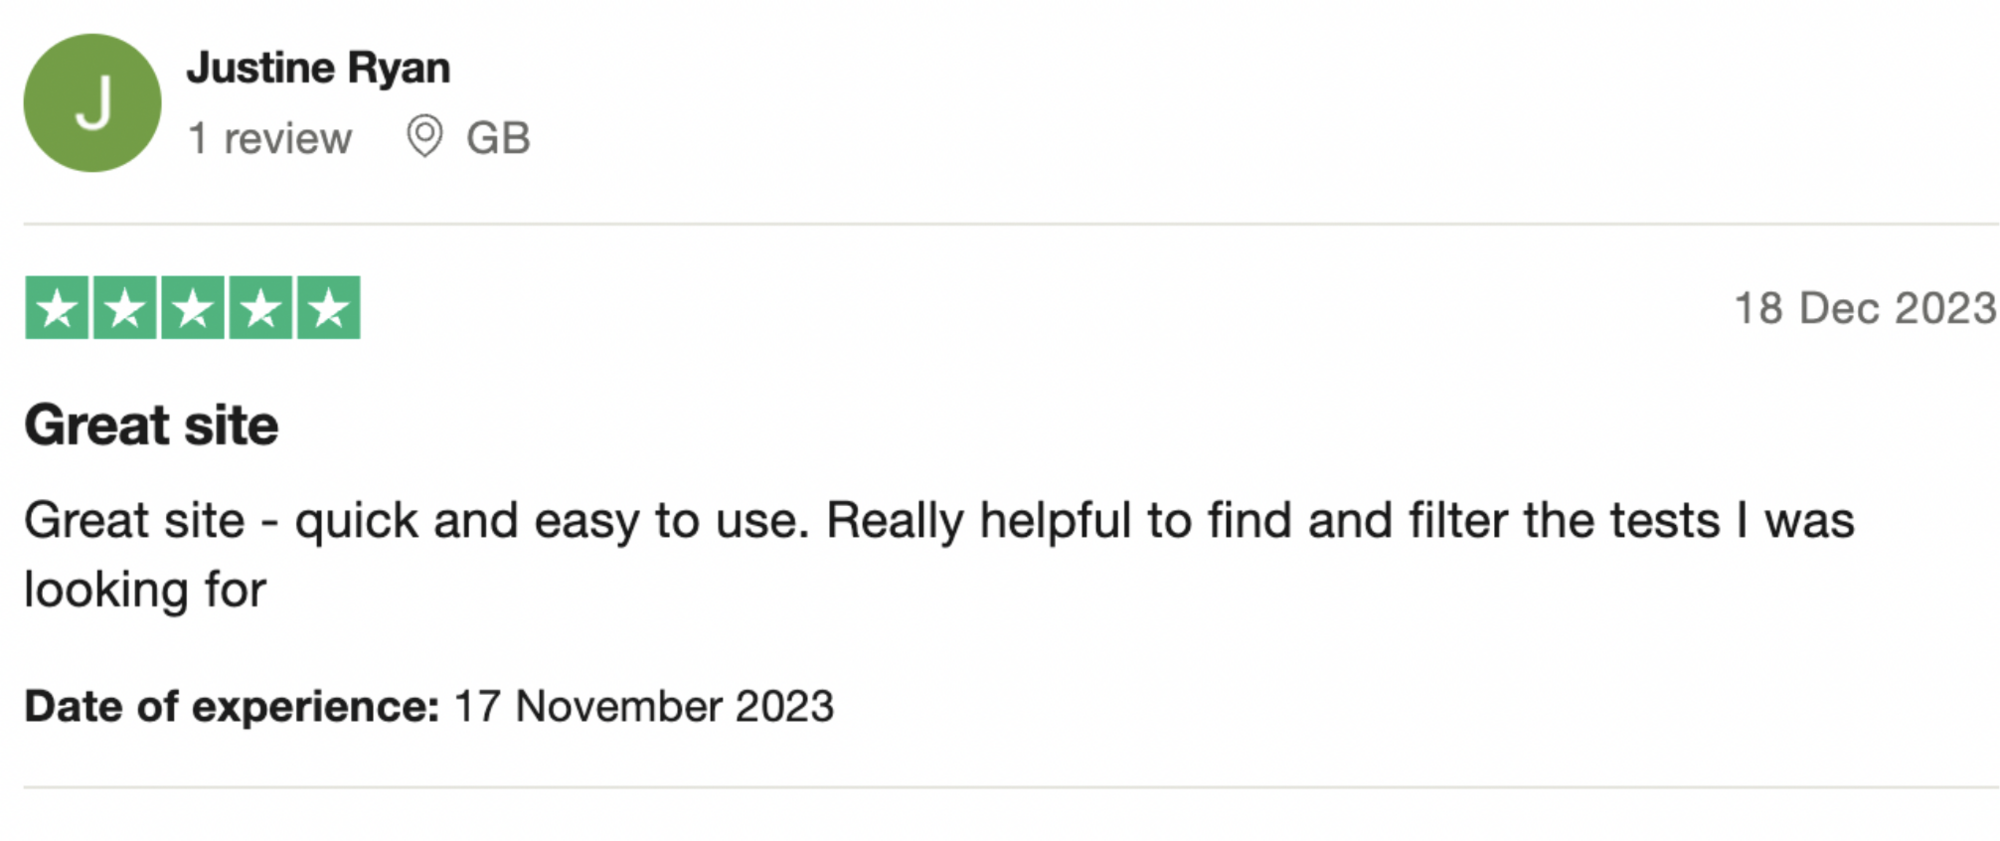Click the review text starting Great site - quick

pyautogui.click(x=939, y=554)
